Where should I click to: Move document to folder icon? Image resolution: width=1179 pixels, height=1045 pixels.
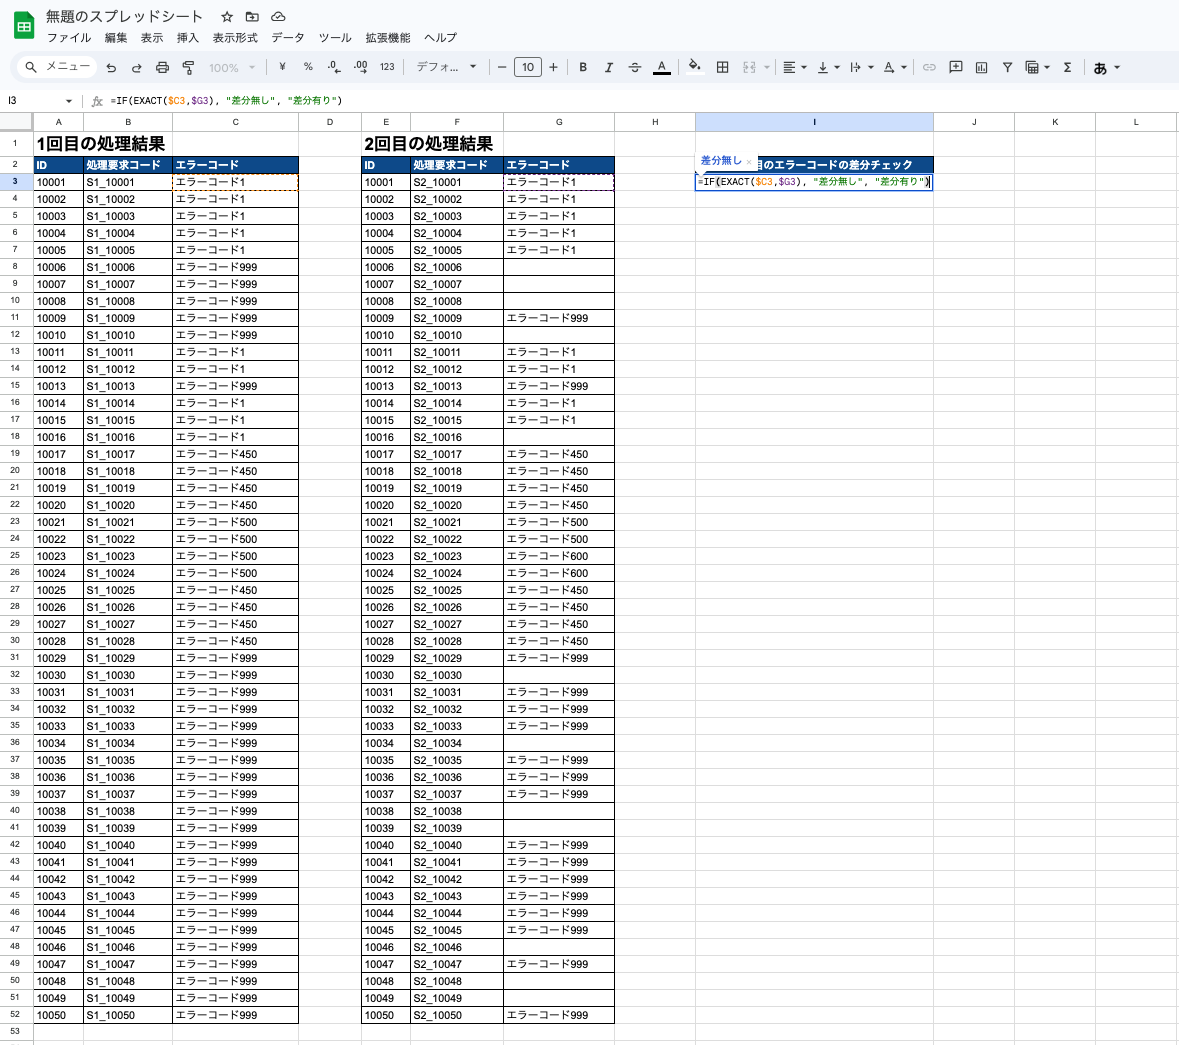click(253, 17)
